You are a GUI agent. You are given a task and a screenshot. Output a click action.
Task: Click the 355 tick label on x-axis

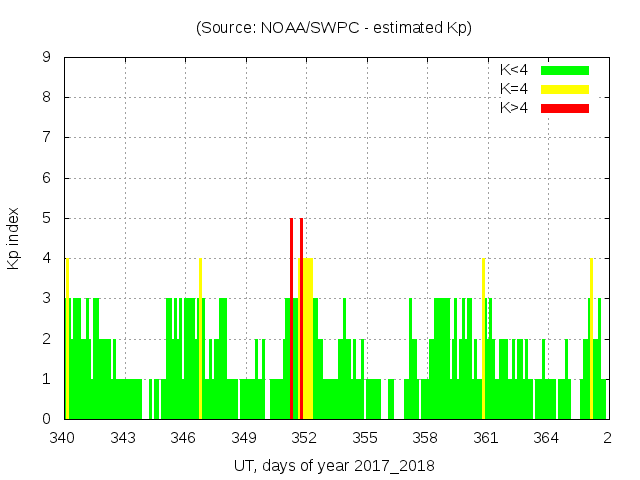point(365,438)
